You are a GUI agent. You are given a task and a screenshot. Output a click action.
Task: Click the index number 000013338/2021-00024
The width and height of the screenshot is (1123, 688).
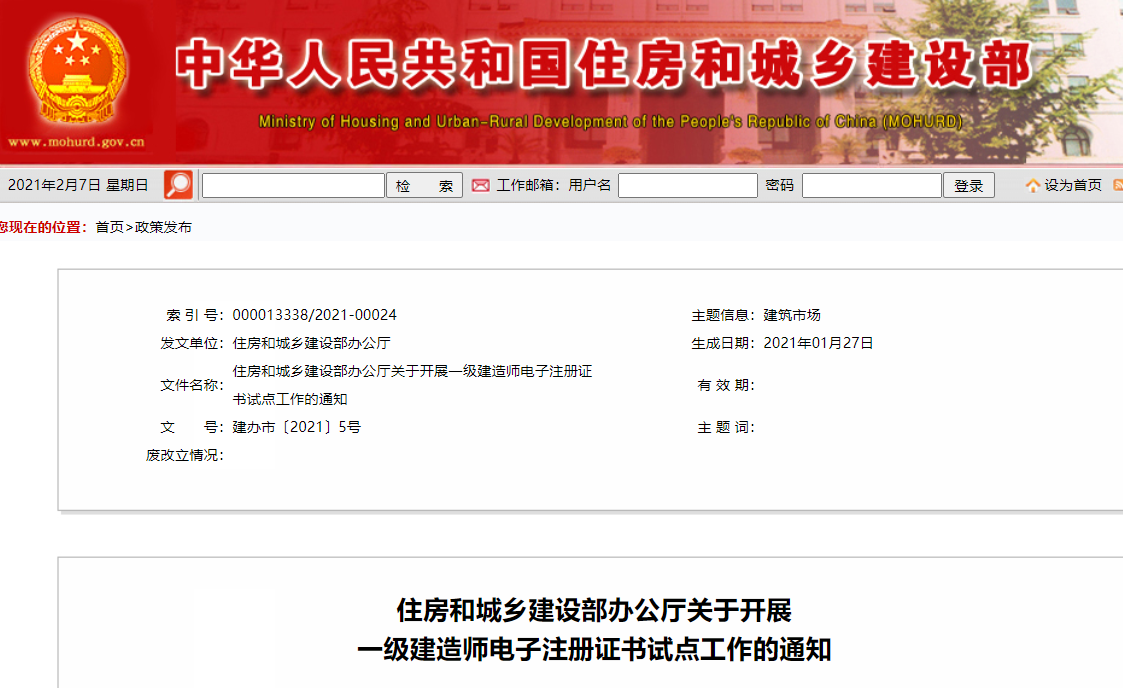tap(314, 315)
